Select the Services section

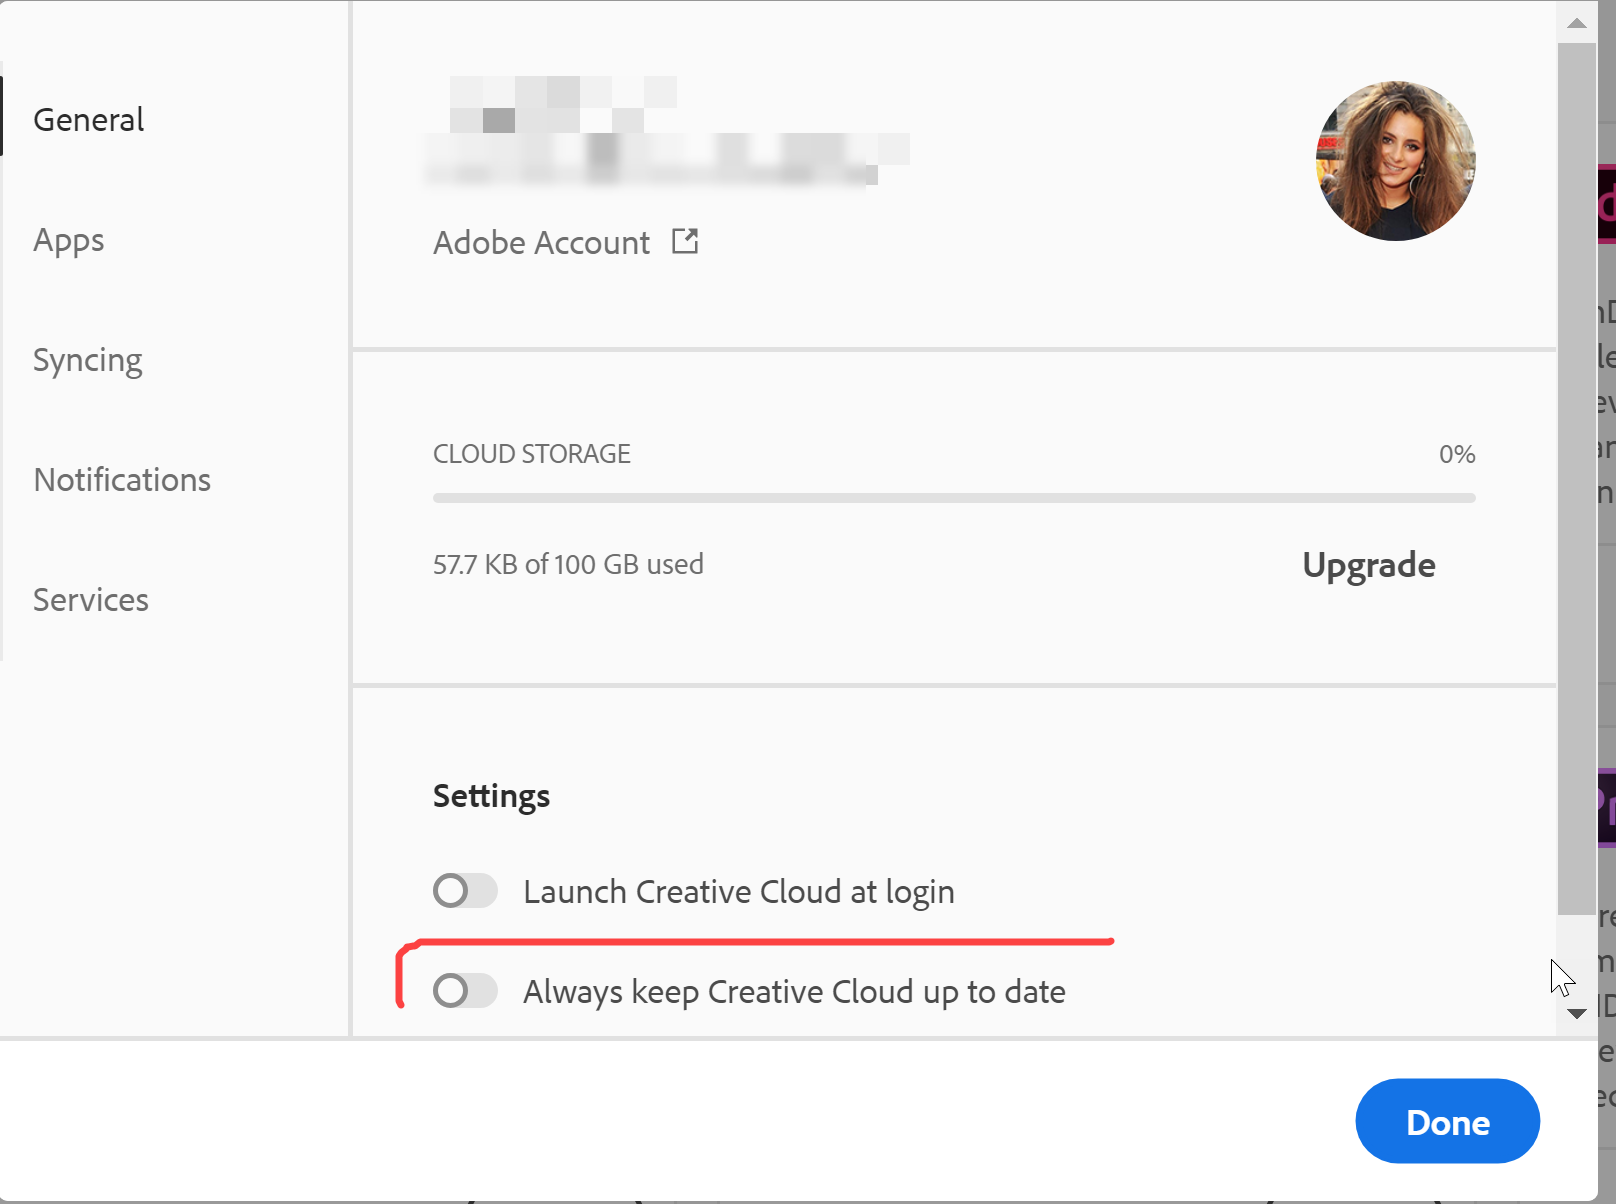point(90,599)
